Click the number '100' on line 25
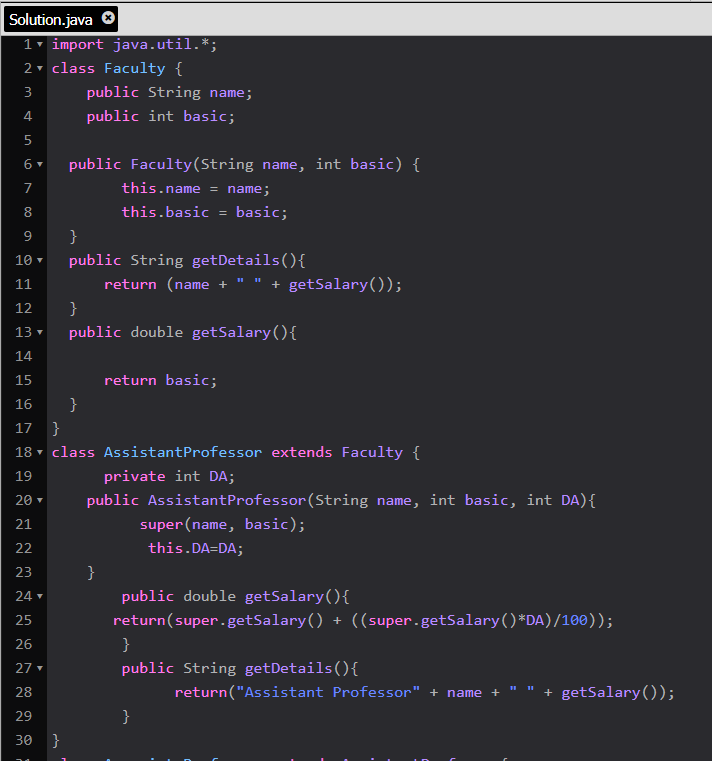 click(575, 620)
